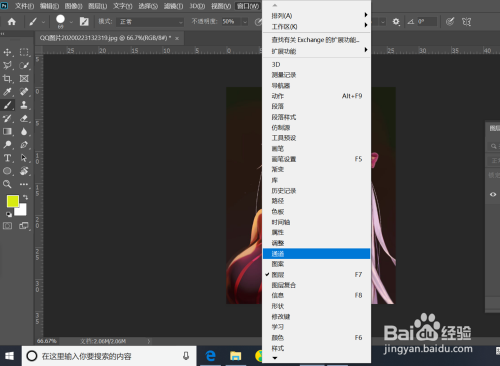
Task: Choose 动作 Alt+F9 menu item
Action: (316, 96)
